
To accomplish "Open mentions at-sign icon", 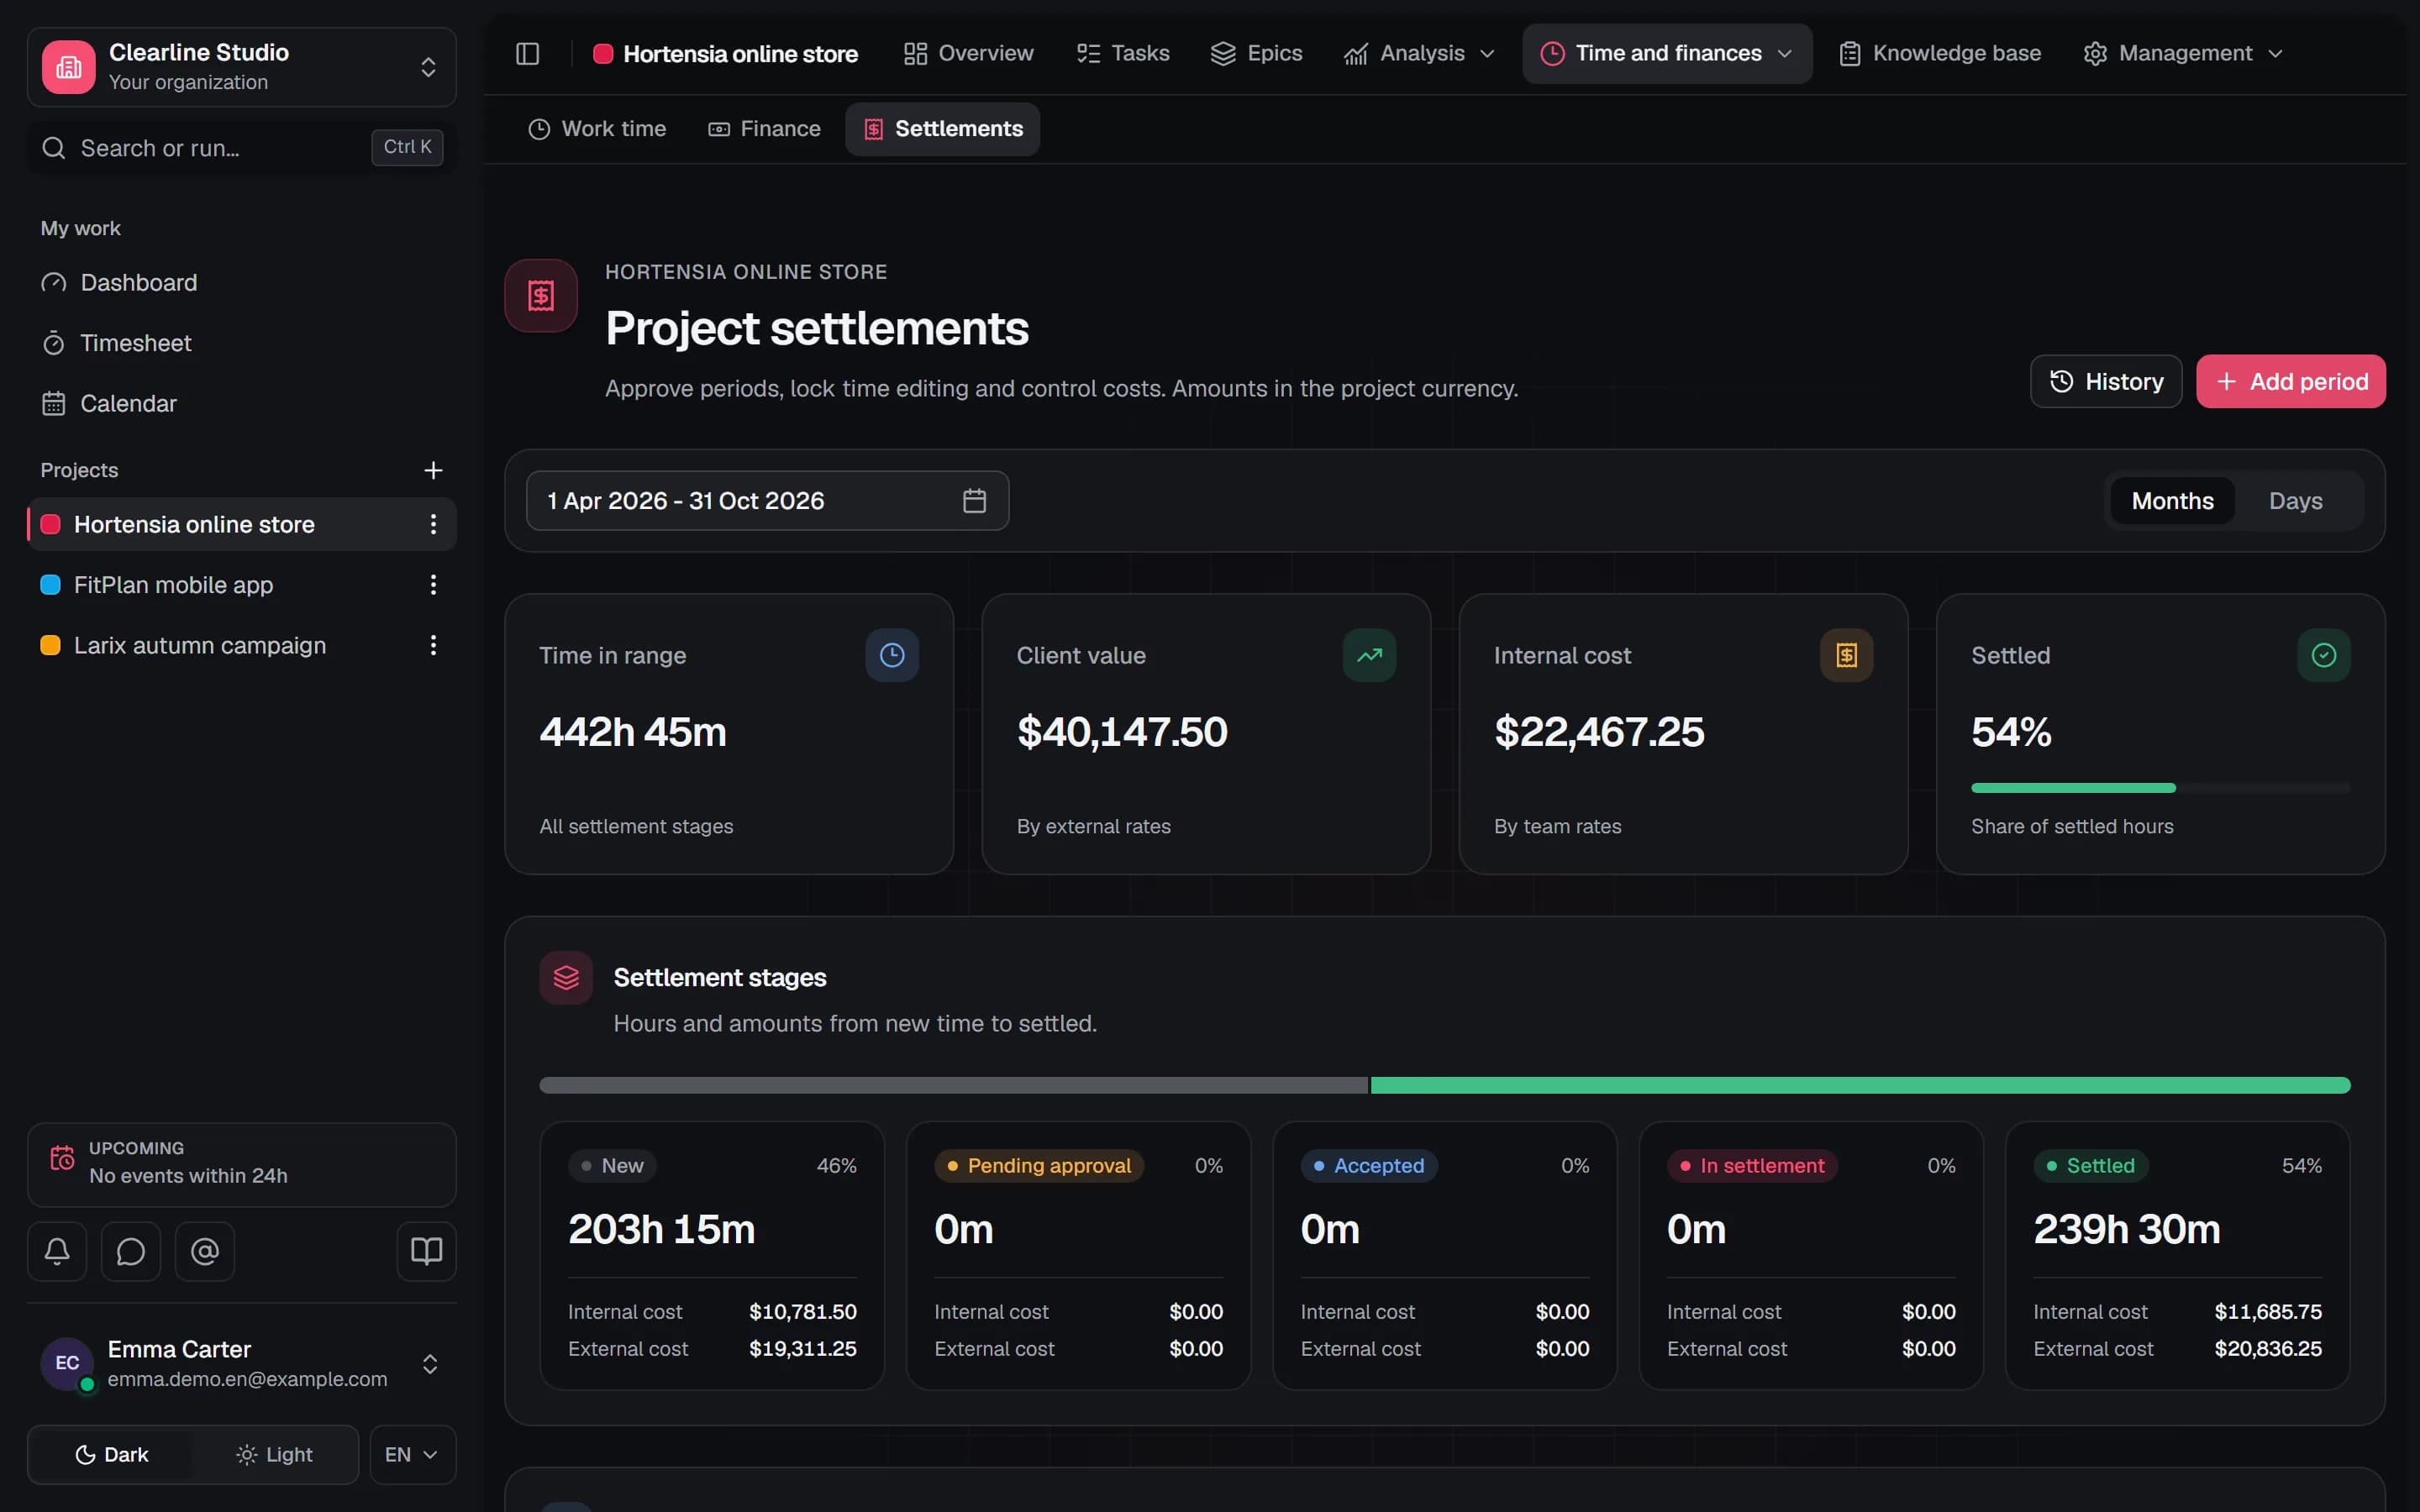I will pos(205,1251).
